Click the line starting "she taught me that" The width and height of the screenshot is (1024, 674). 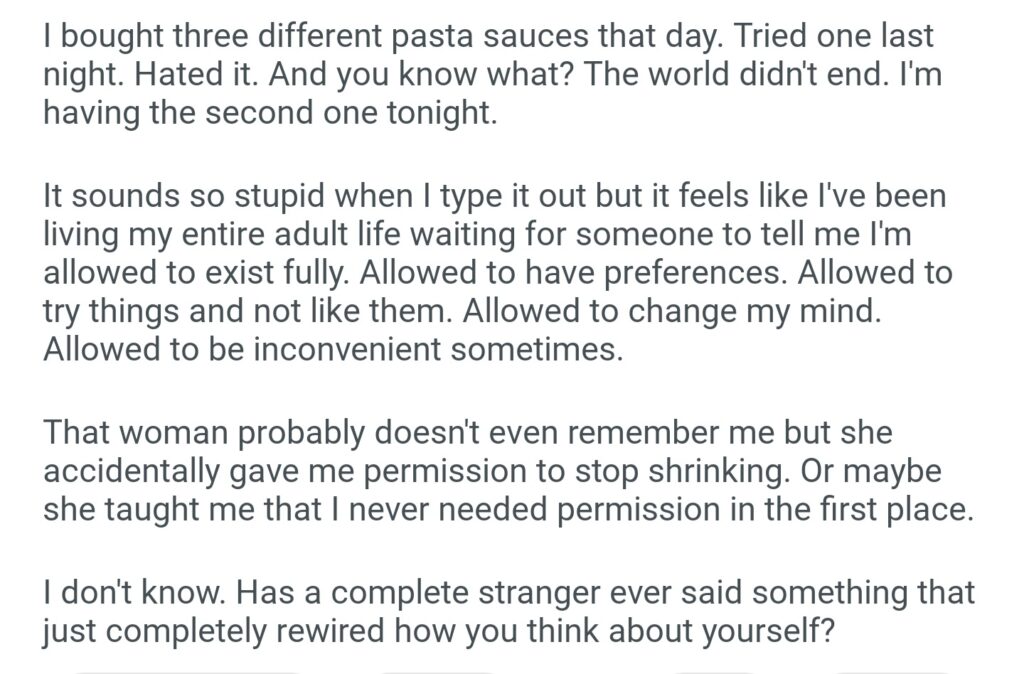click(x=508, y=510)
